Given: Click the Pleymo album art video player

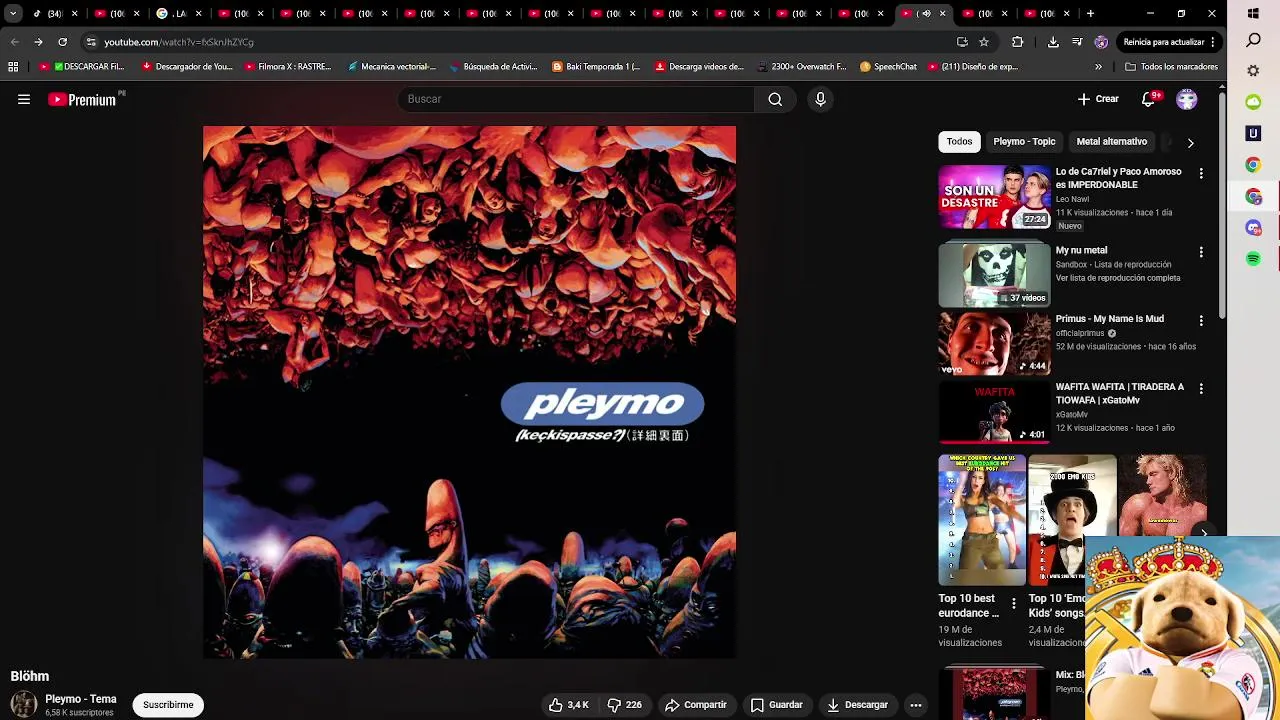Looking at the screenshot, I should 469,392.
